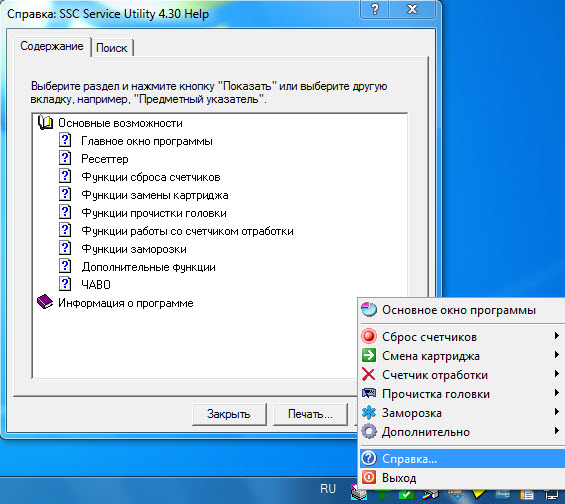The image size is (565, 504).
Task: Click the Функции сброса счетчиков topic icon
Action: coord(65,176)
